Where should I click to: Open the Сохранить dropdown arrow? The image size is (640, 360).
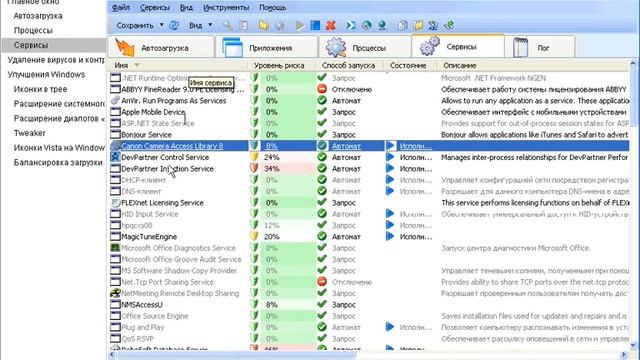[162, 25]
